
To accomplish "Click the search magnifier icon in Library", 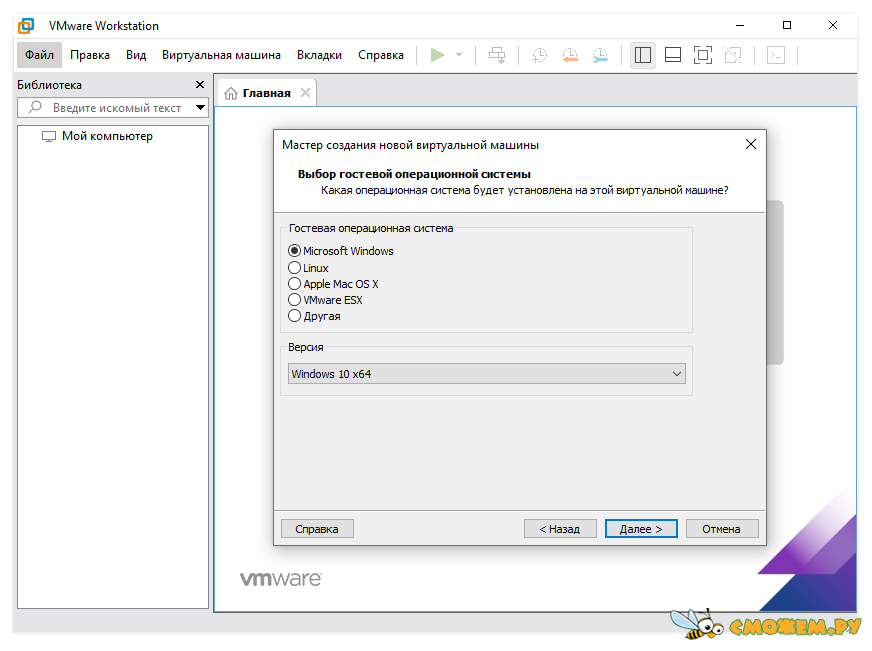I will click(36, 107).
